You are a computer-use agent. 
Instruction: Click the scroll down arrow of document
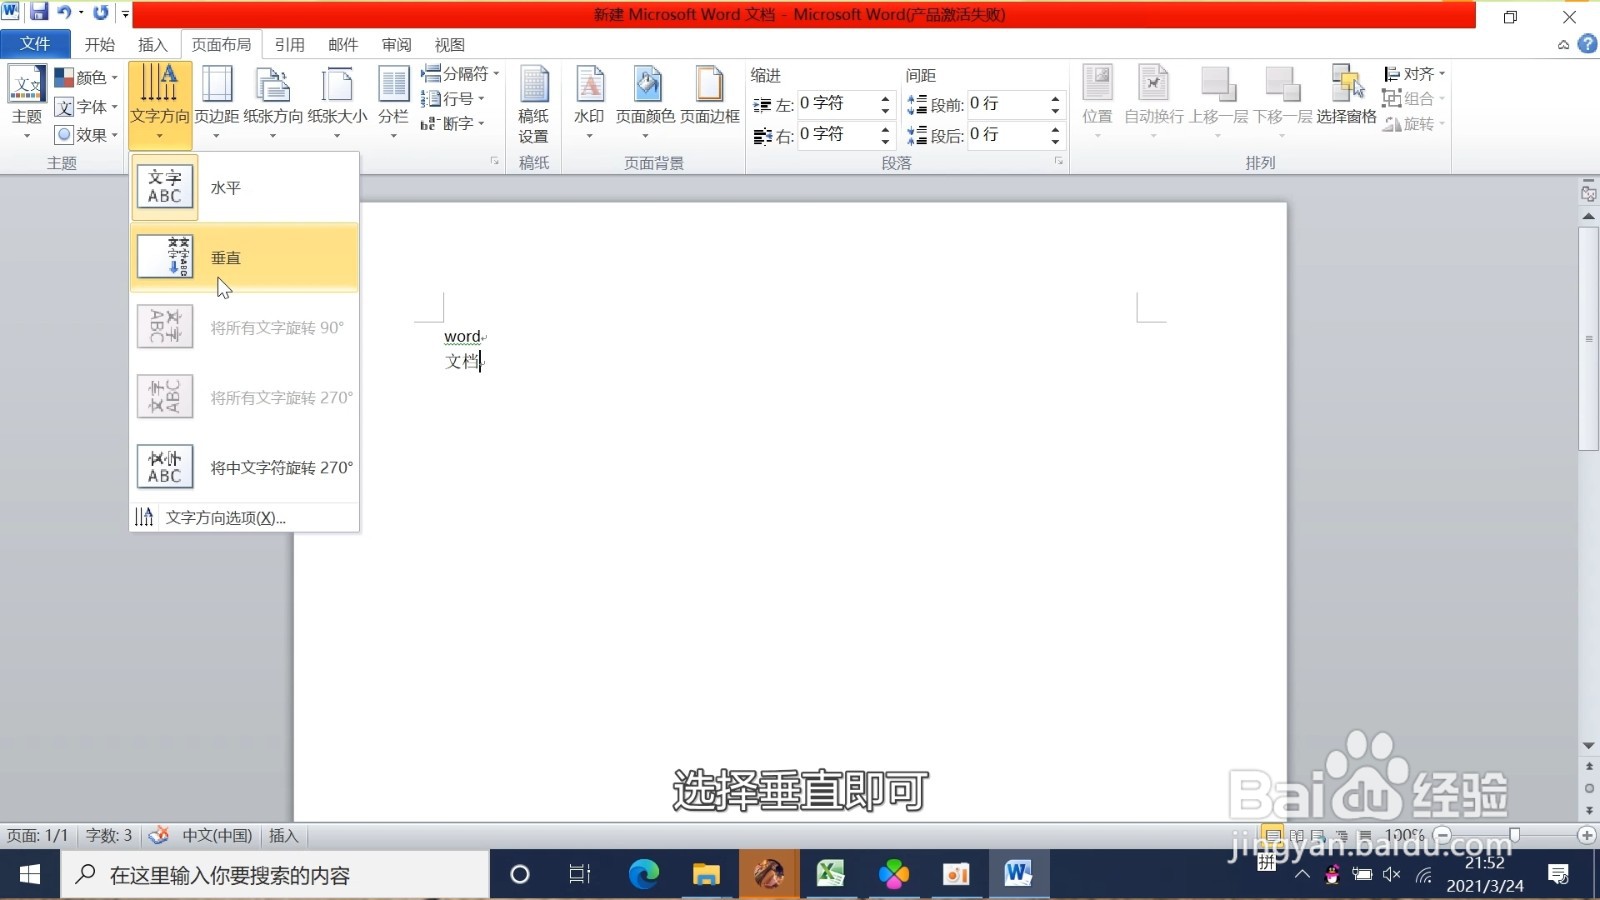tap(1589, 746)
